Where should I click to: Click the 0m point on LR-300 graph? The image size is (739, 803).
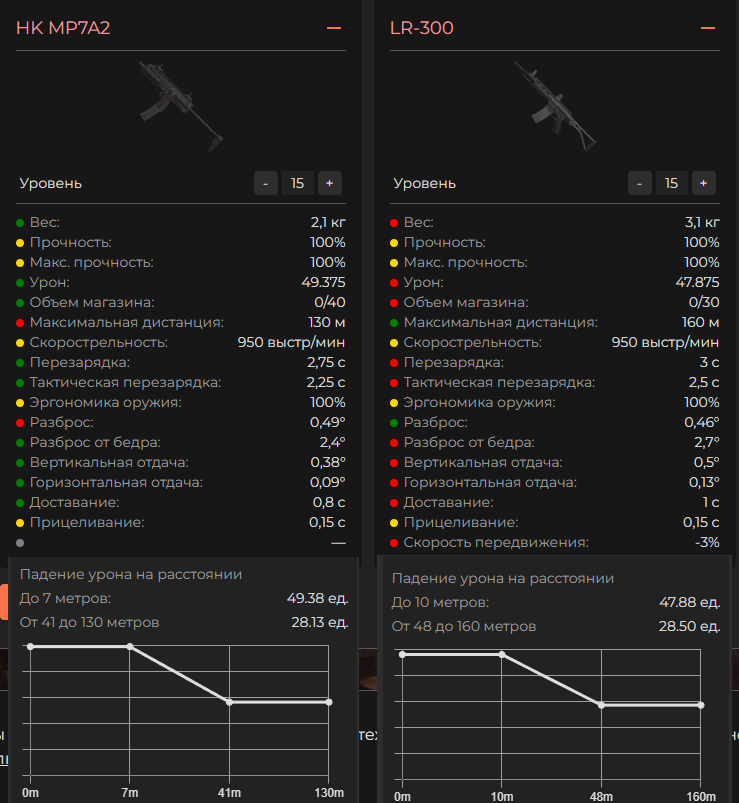coord(403,654)
